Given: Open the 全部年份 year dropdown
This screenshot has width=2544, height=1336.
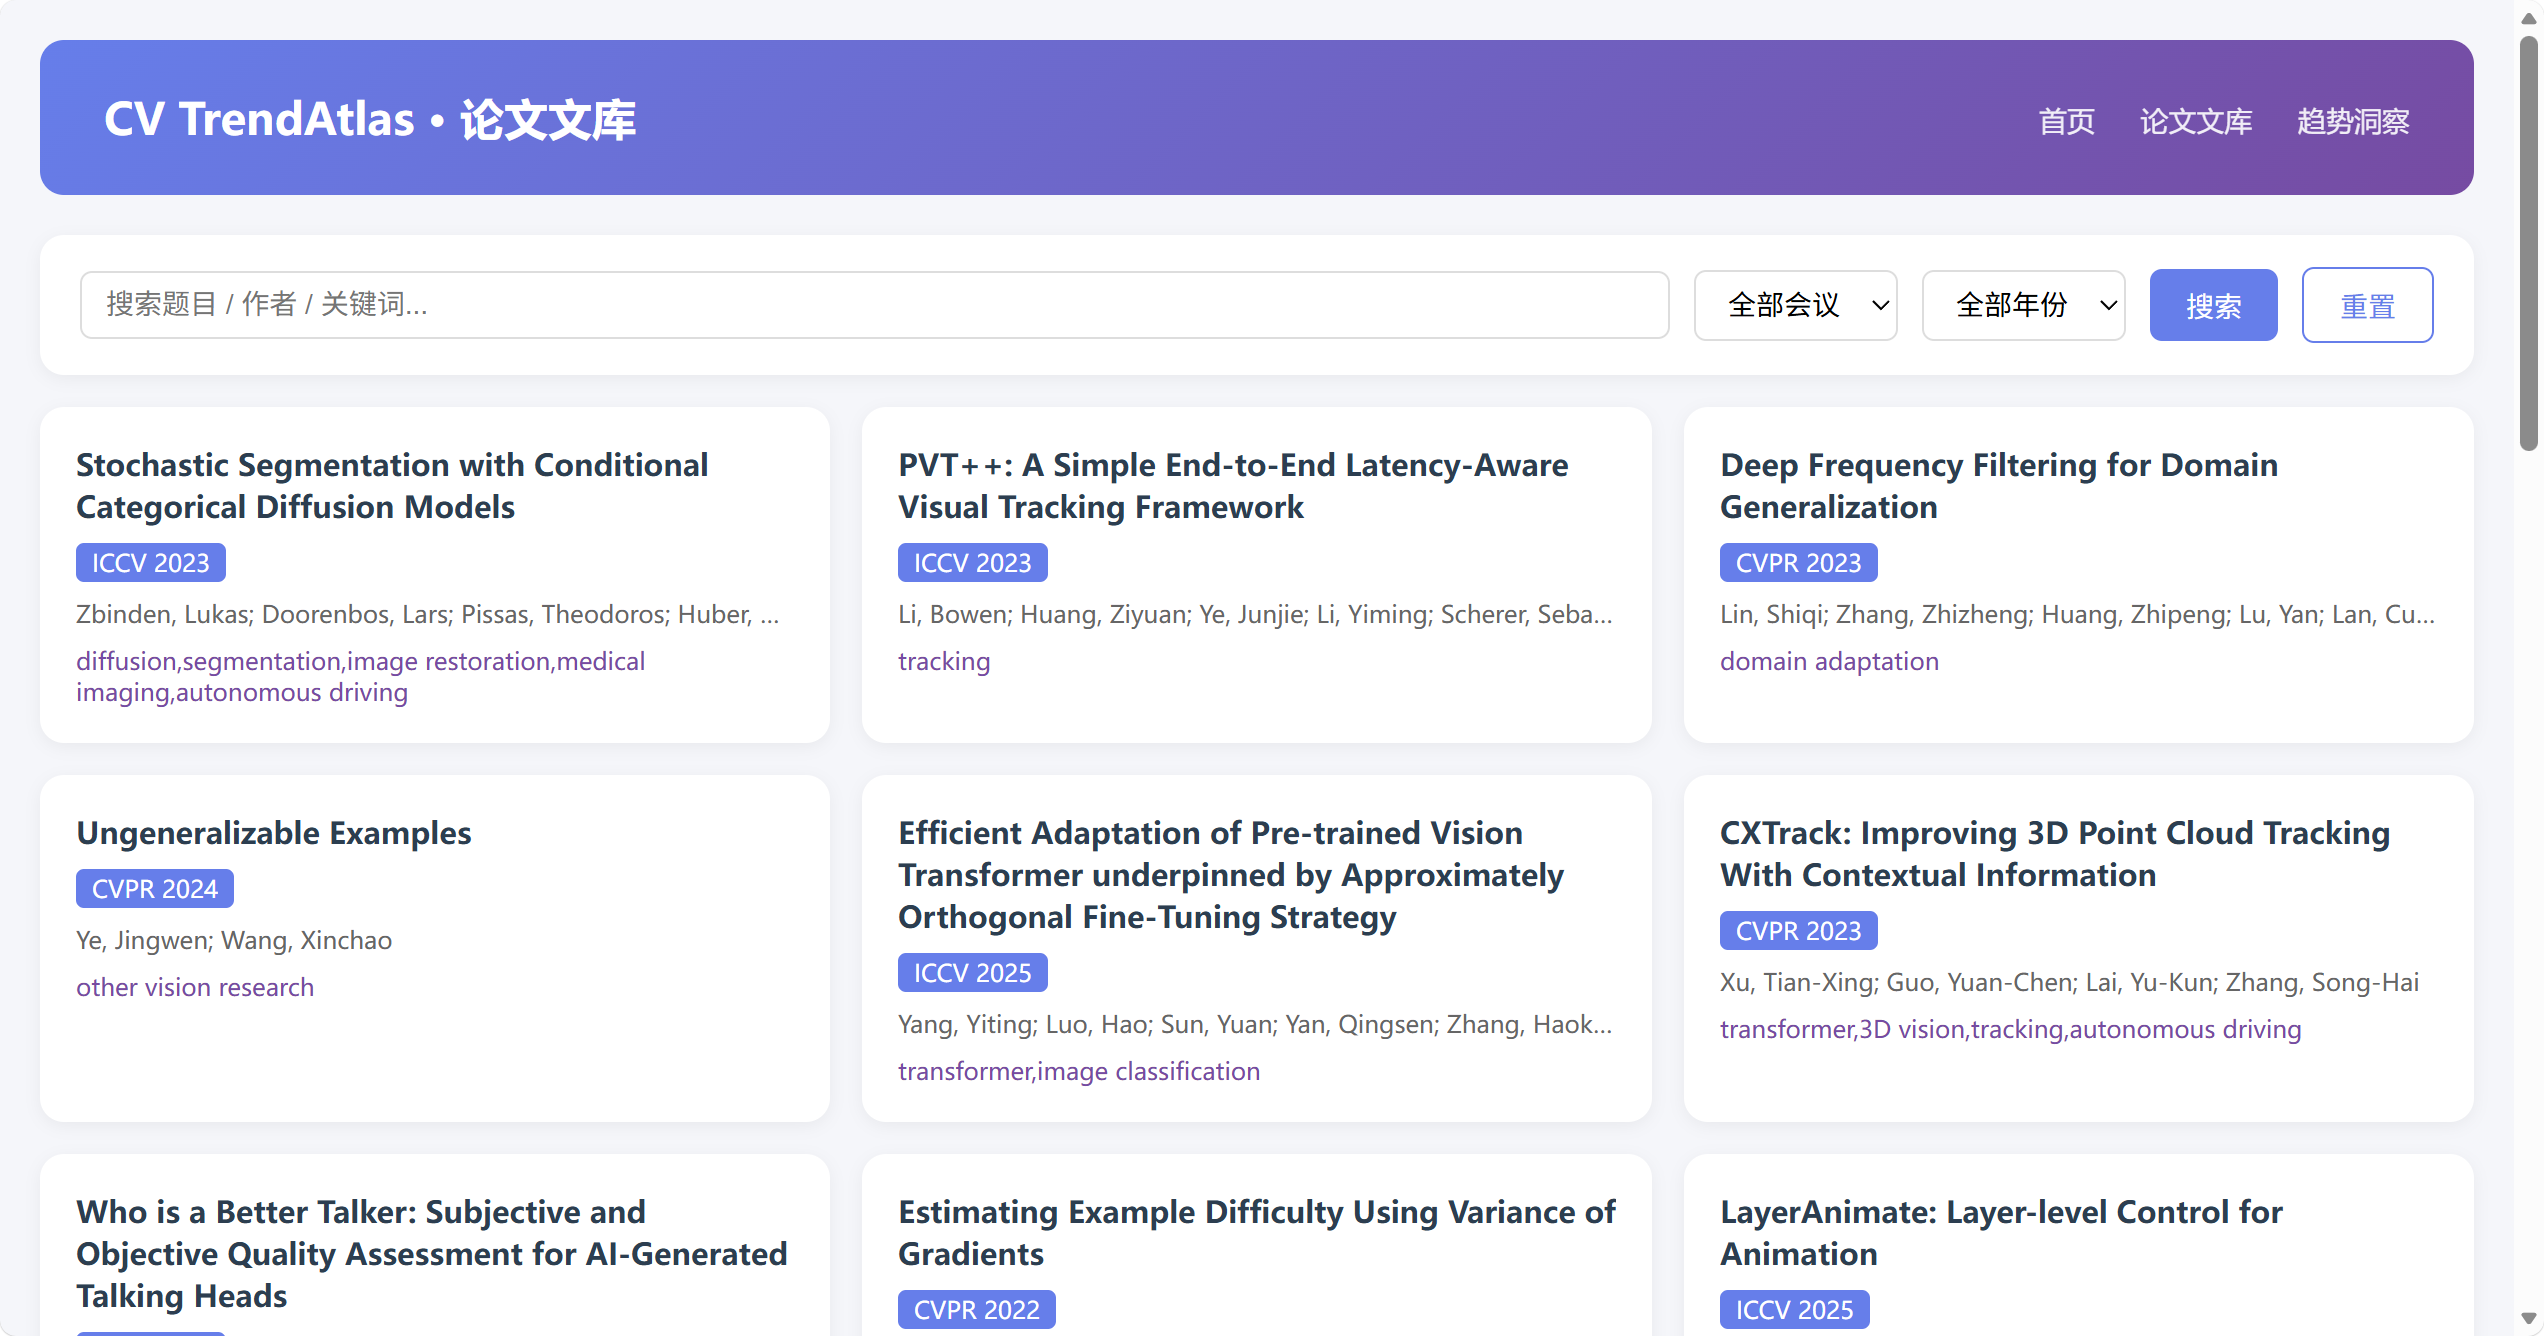Looking at the screenshot, I should tap(2023, 305).
